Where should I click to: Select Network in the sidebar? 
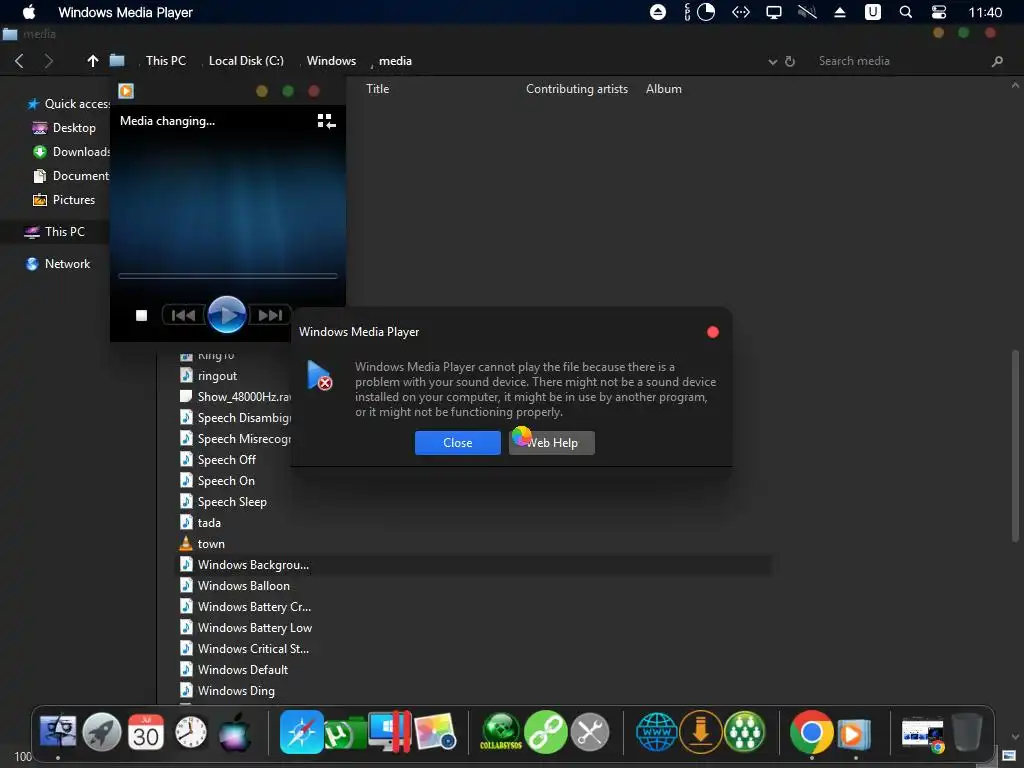point(57,264)
